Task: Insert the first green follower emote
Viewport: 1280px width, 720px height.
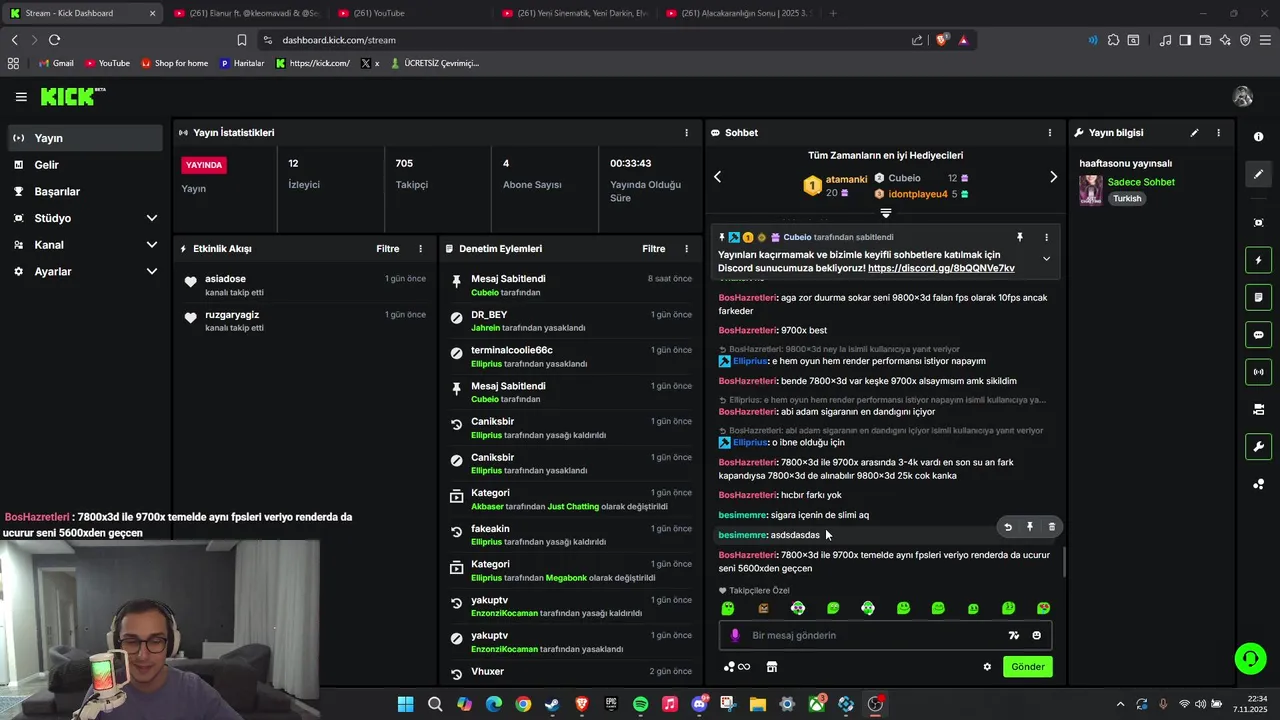Action: 728,608
